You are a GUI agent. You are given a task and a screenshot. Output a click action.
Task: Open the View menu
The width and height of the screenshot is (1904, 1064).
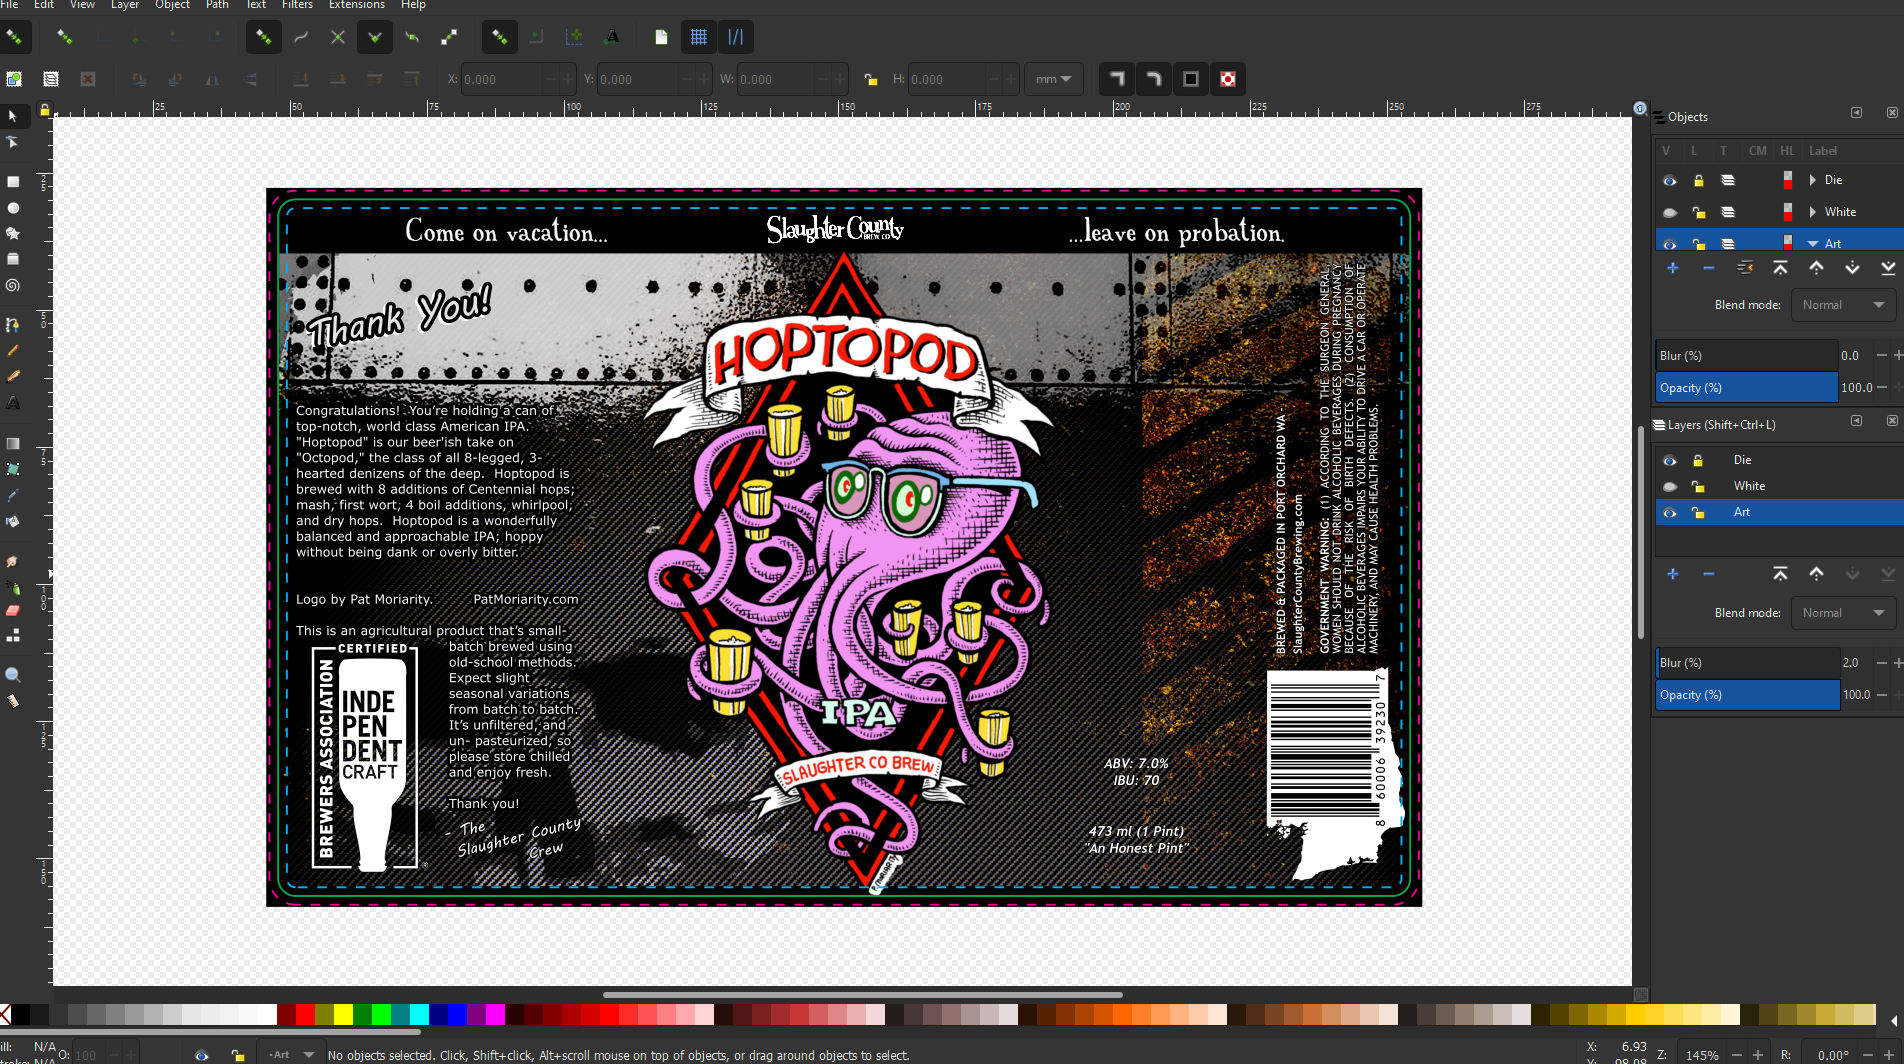82,5
